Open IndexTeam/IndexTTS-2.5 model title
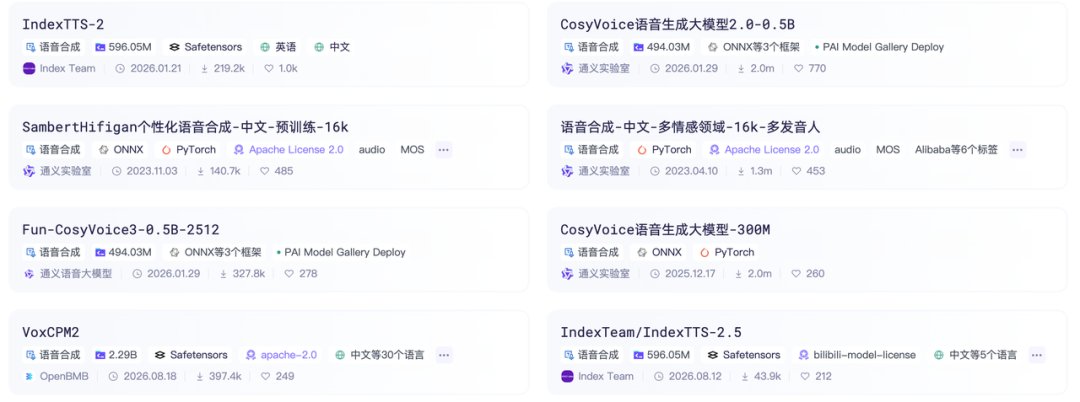This screenshot has width=1080, height=402. click(x=651, y=332)
